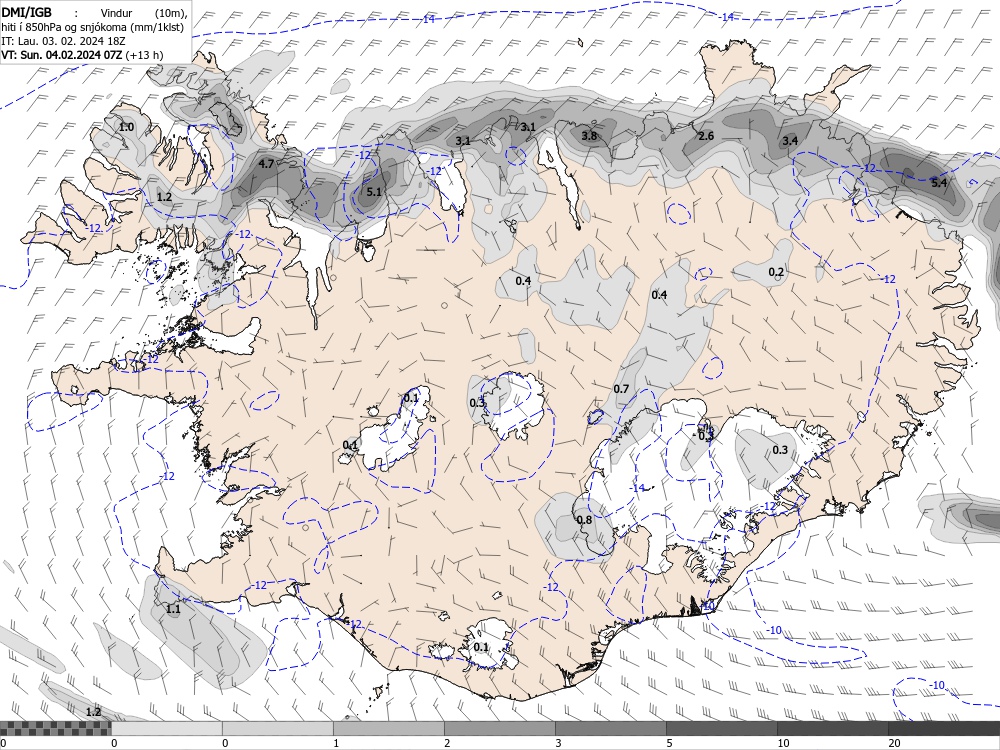This screenshot has width=1000, height=750.
Task: Click the DMI/IGB title text
Action: 27,11
